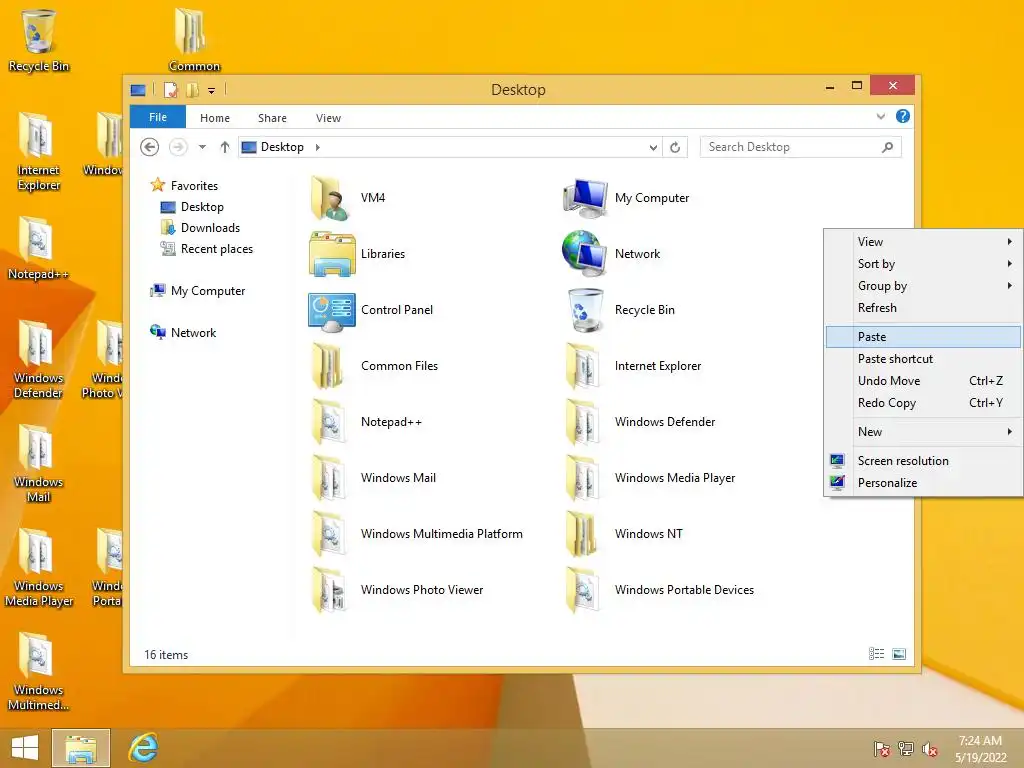Switch to details view in status bar

pyautogui.click(x=876, y=654)
